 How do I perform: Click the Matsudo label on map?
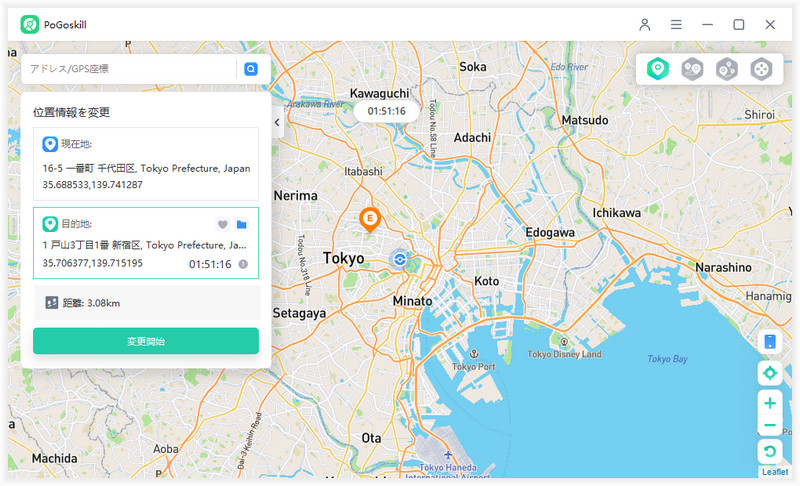(x=585, y=120)
